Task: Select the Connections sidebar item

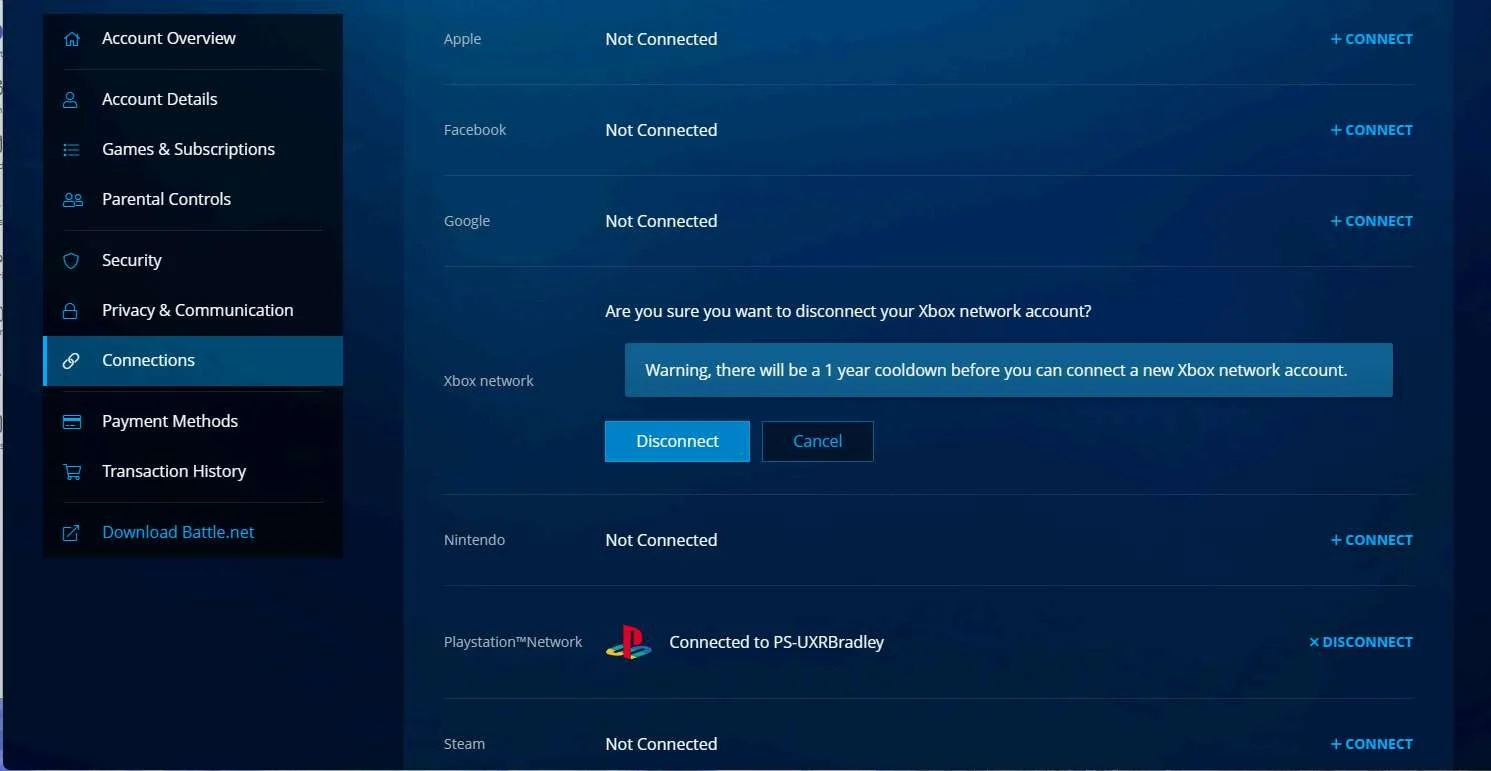Action: (x=193, y=360)
